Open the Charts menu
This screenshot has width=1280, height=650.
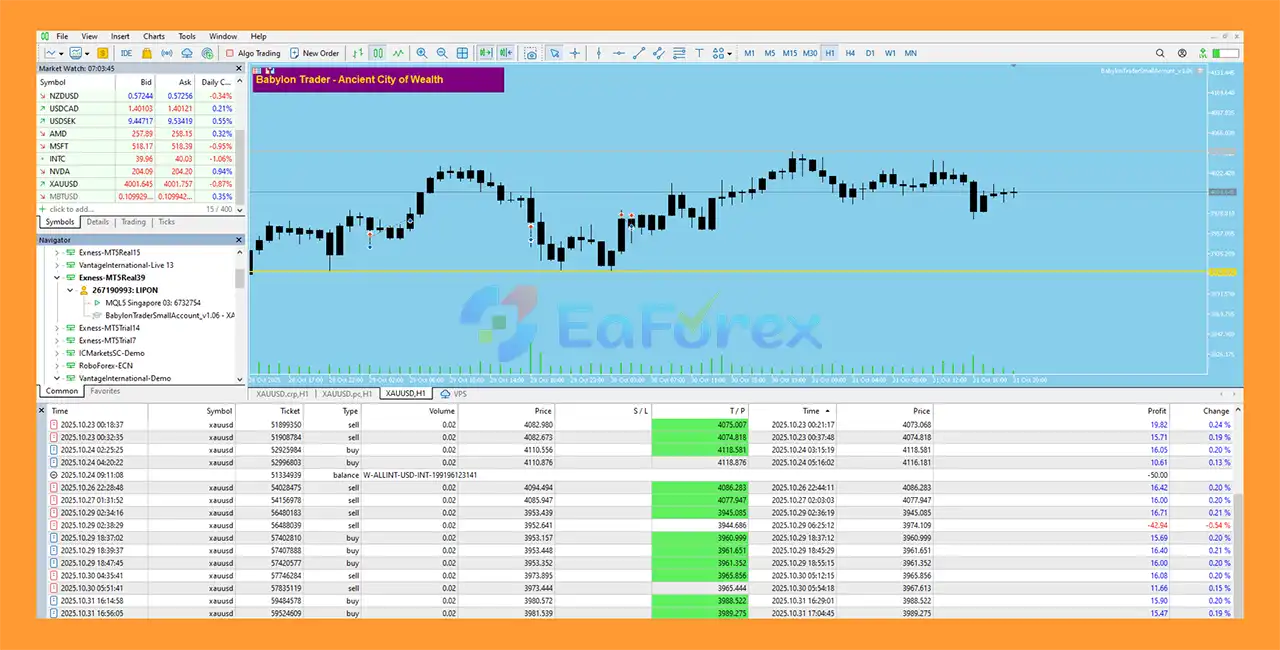(153, 36)
